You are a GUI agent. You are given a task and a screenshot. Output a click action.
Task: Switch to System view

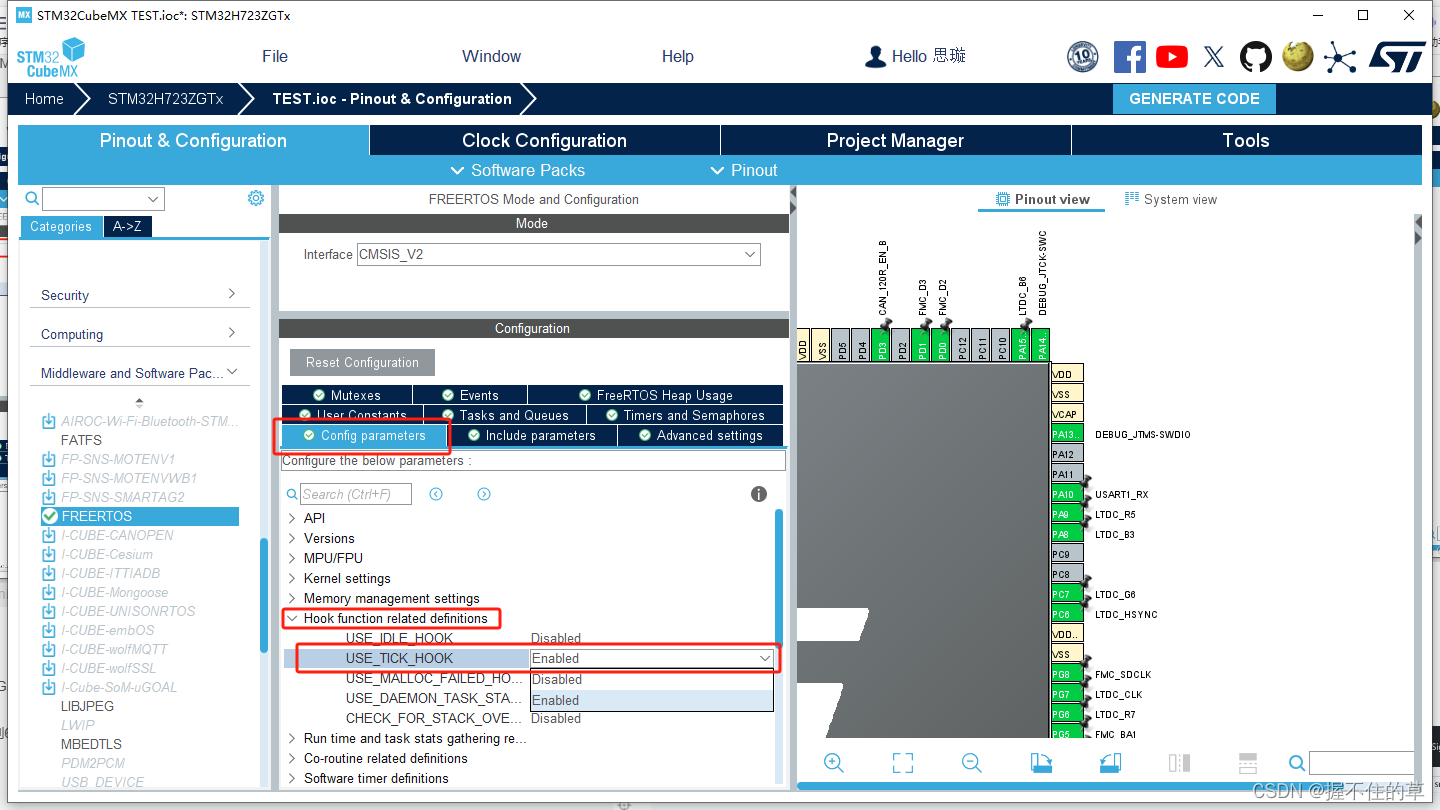pos(1170,199)
